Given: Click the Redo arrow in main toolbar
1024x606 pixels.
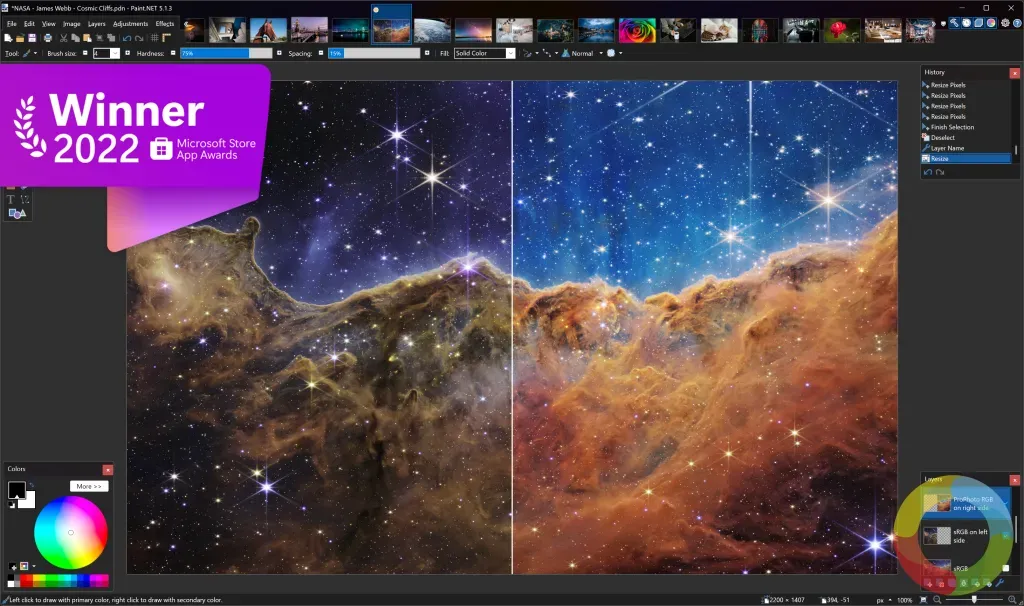Looking at the screenshot, I should [139, 38].
